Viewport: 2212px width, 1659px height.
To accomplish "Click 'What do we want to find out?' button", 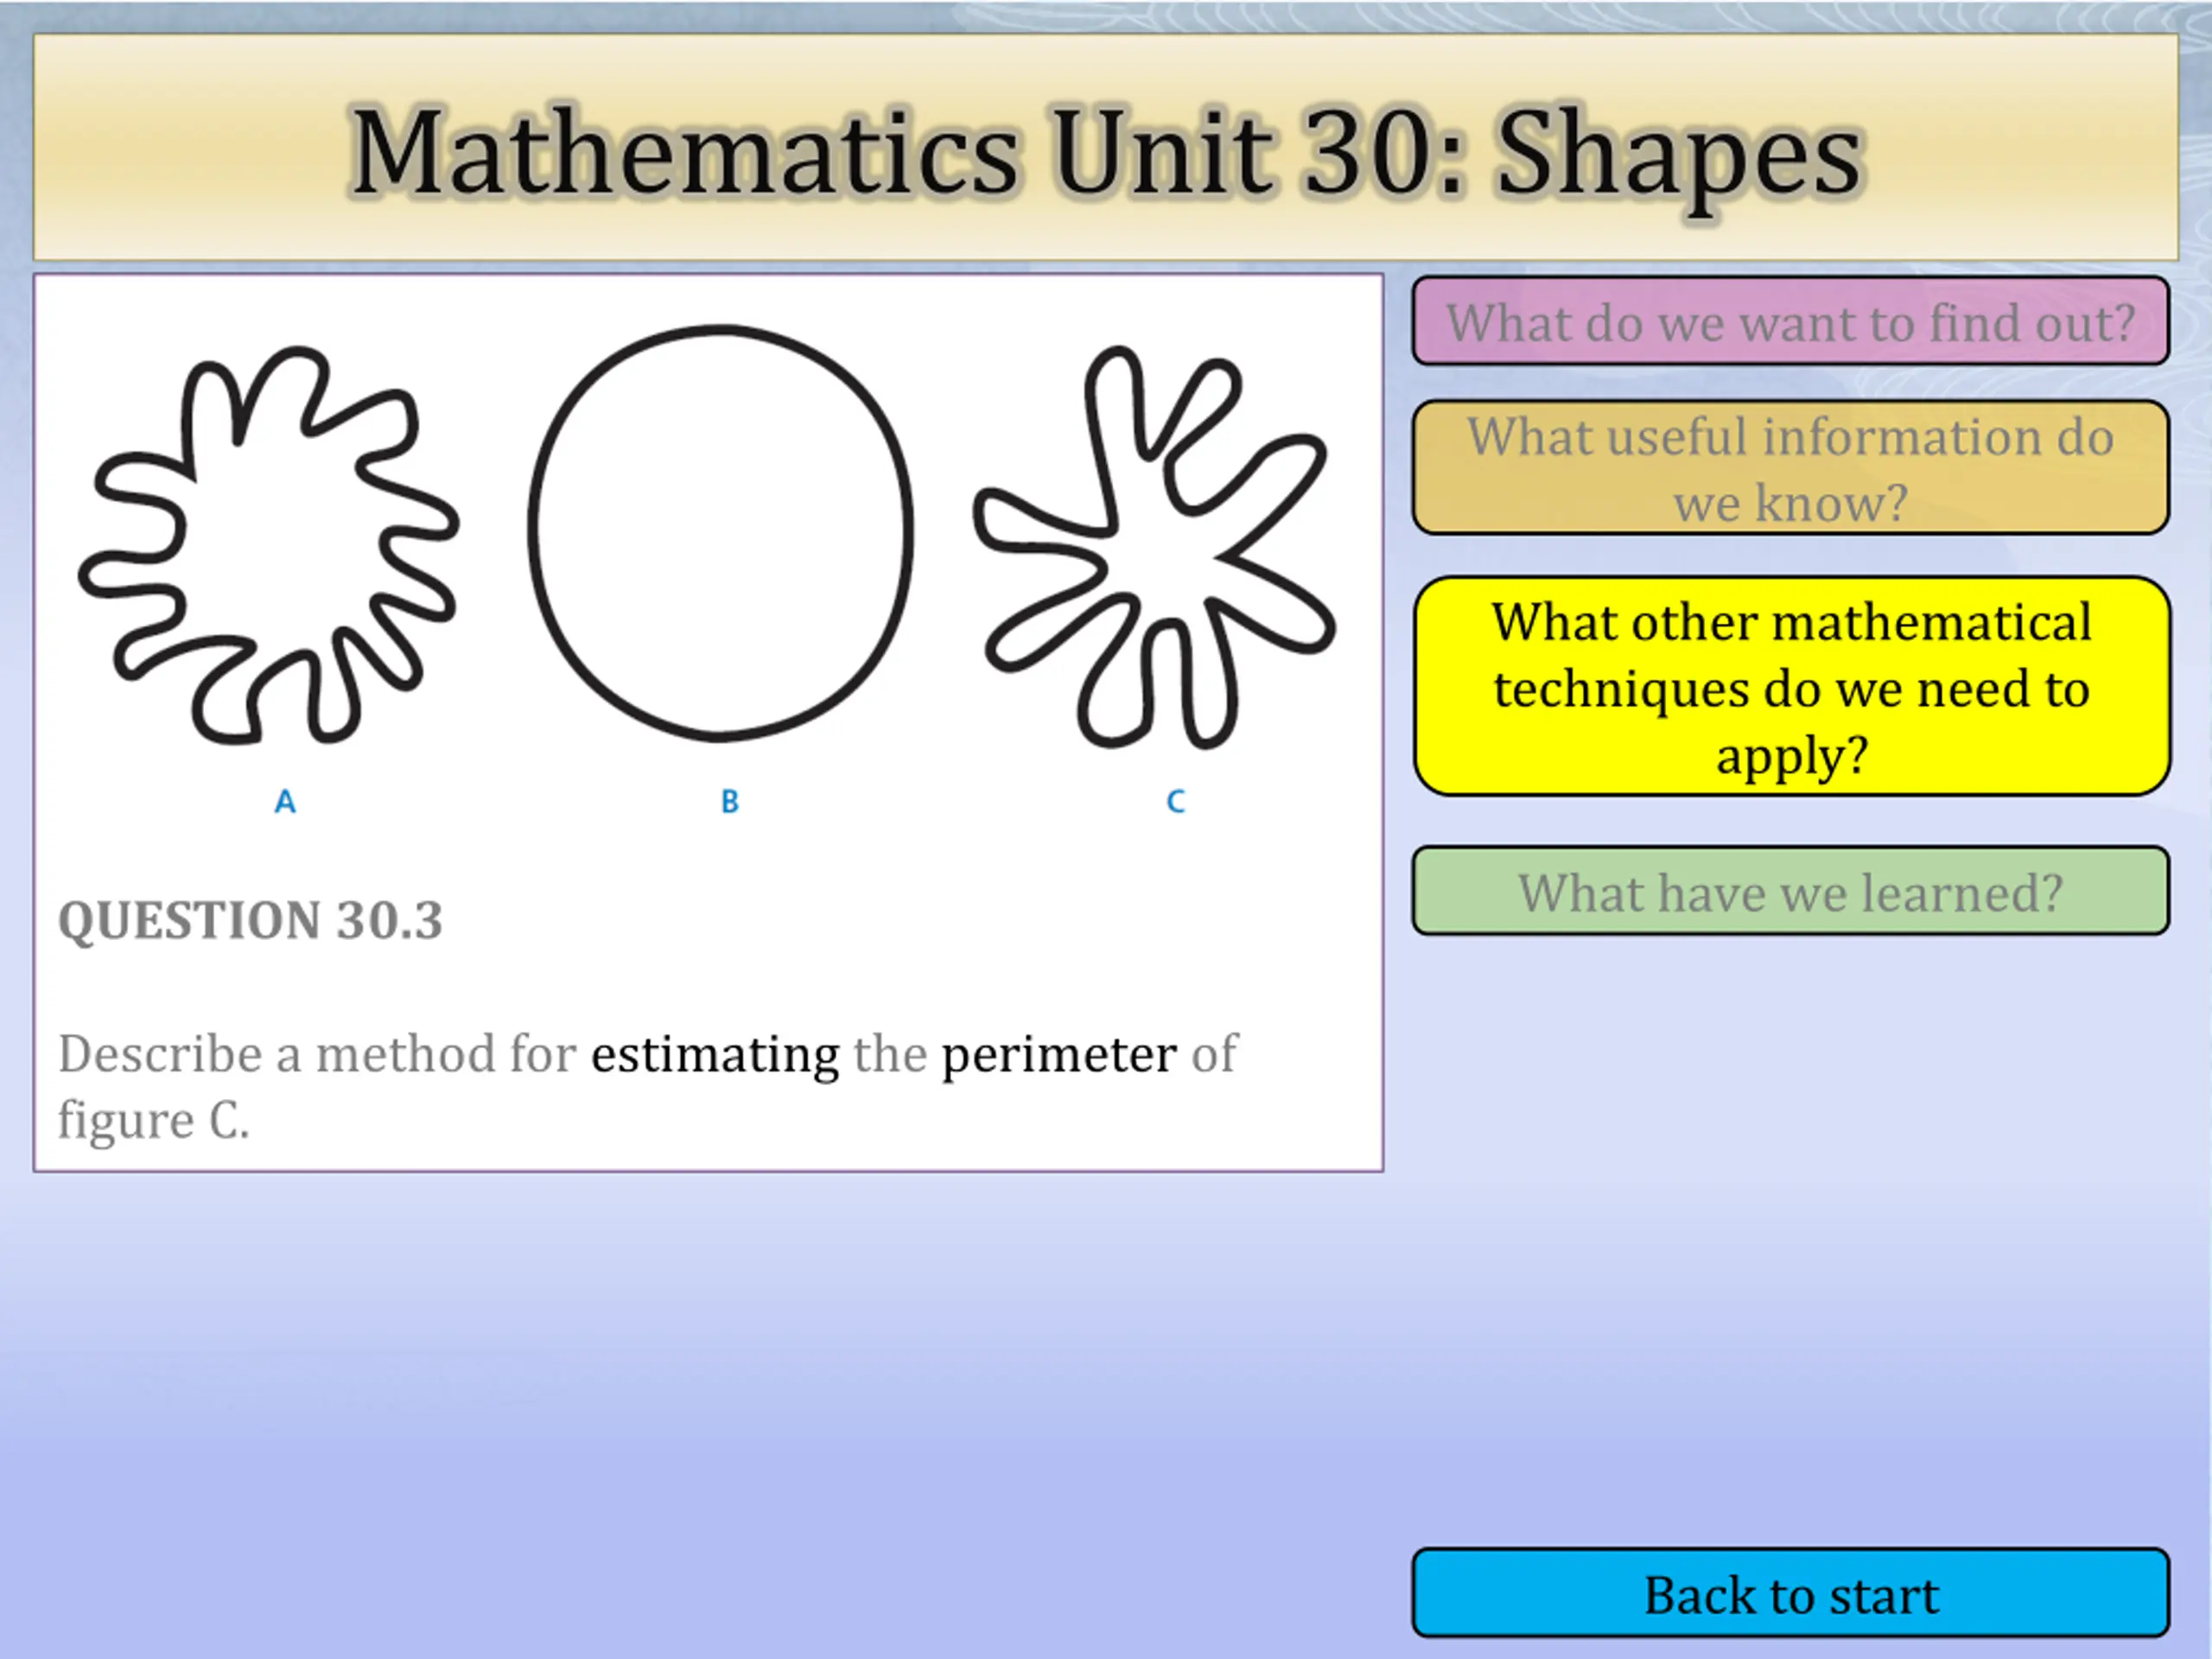I will [1791, 321].
